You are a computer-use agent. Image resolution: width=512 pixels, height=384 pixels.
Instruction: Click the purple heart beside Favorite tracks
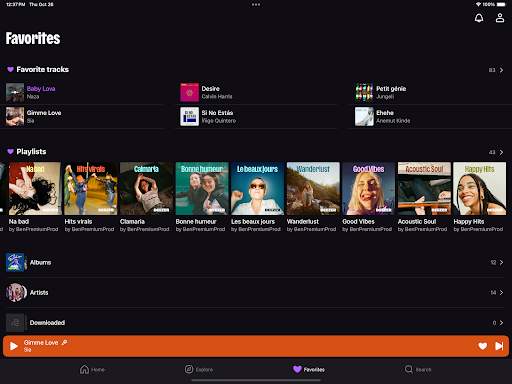click(x=10, y=69)
